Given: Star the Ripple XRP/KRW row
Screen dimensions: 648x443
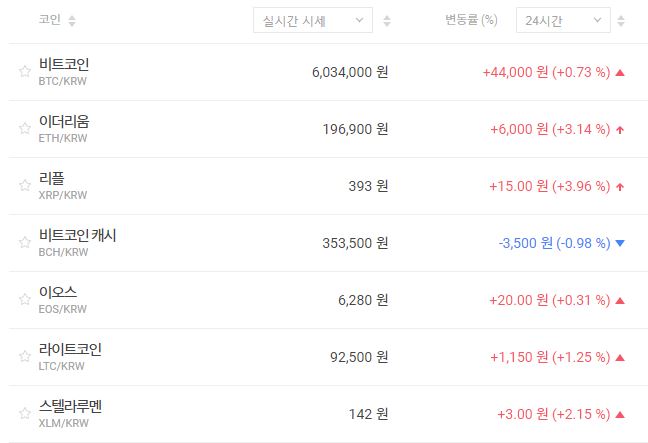Looking at the screenshot, I should [x=25, y=185].
